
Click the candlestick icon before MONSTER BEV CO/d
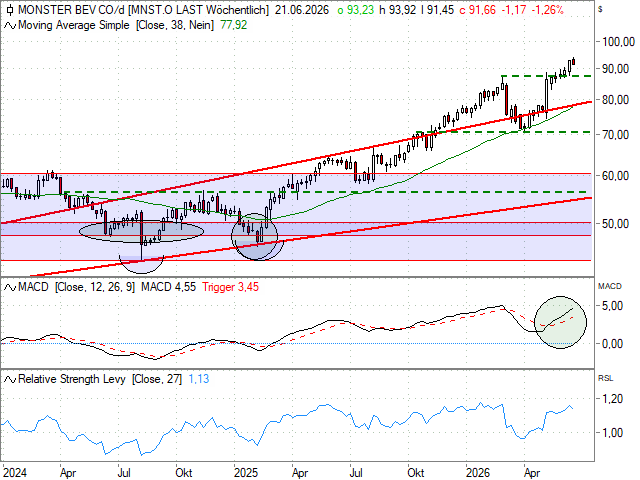point(10,10)
